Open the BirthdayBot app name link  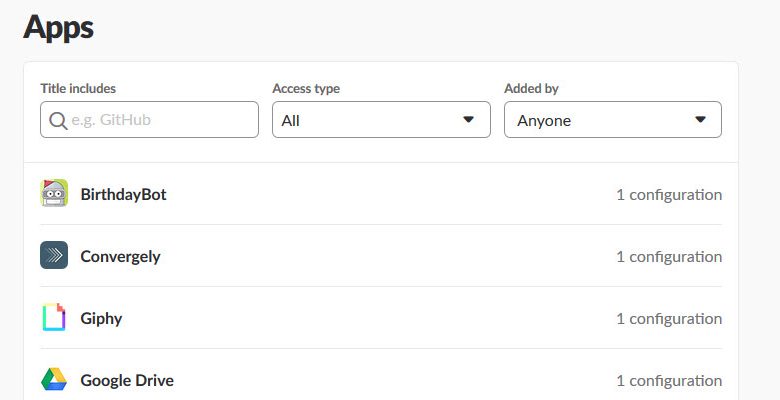[x=123, y=194]
